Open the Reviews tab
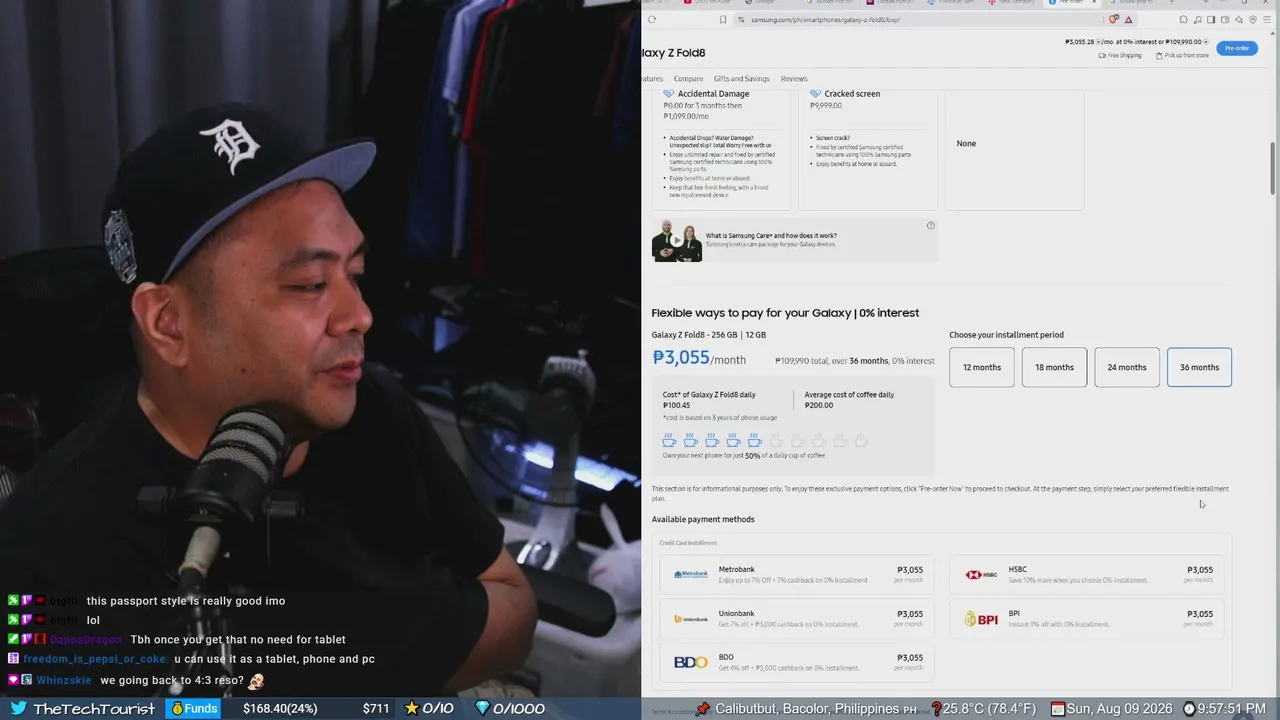The width and height of the screenshot is (1280, 720). 794,79
